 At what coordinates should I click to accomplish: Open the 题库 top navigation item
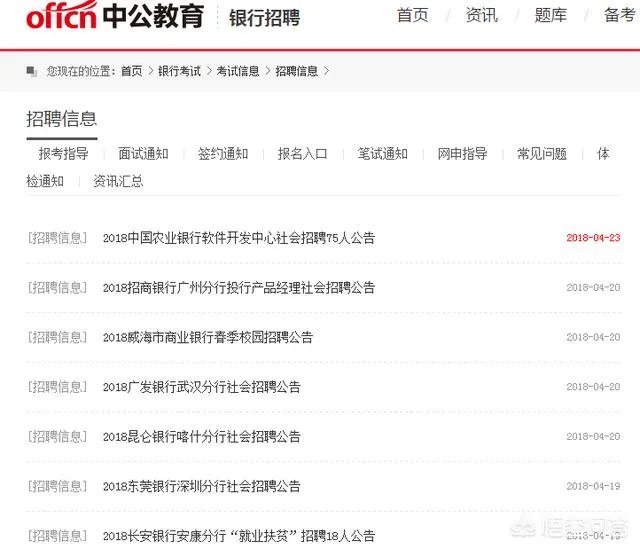point(551,16)
